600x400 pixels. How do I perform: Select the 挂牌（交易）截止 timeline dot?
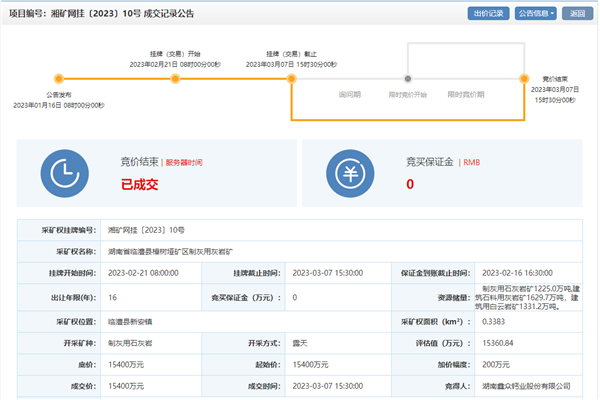(291, 77)
